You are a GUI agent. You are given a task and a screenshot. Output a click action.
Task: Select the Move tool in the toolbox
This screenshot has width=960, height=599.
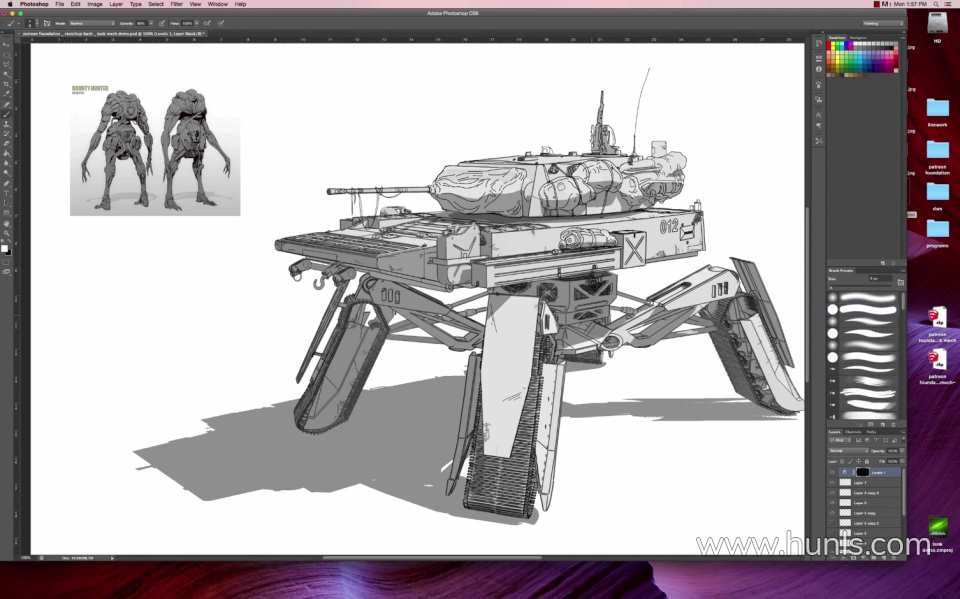tap(6, 44)
